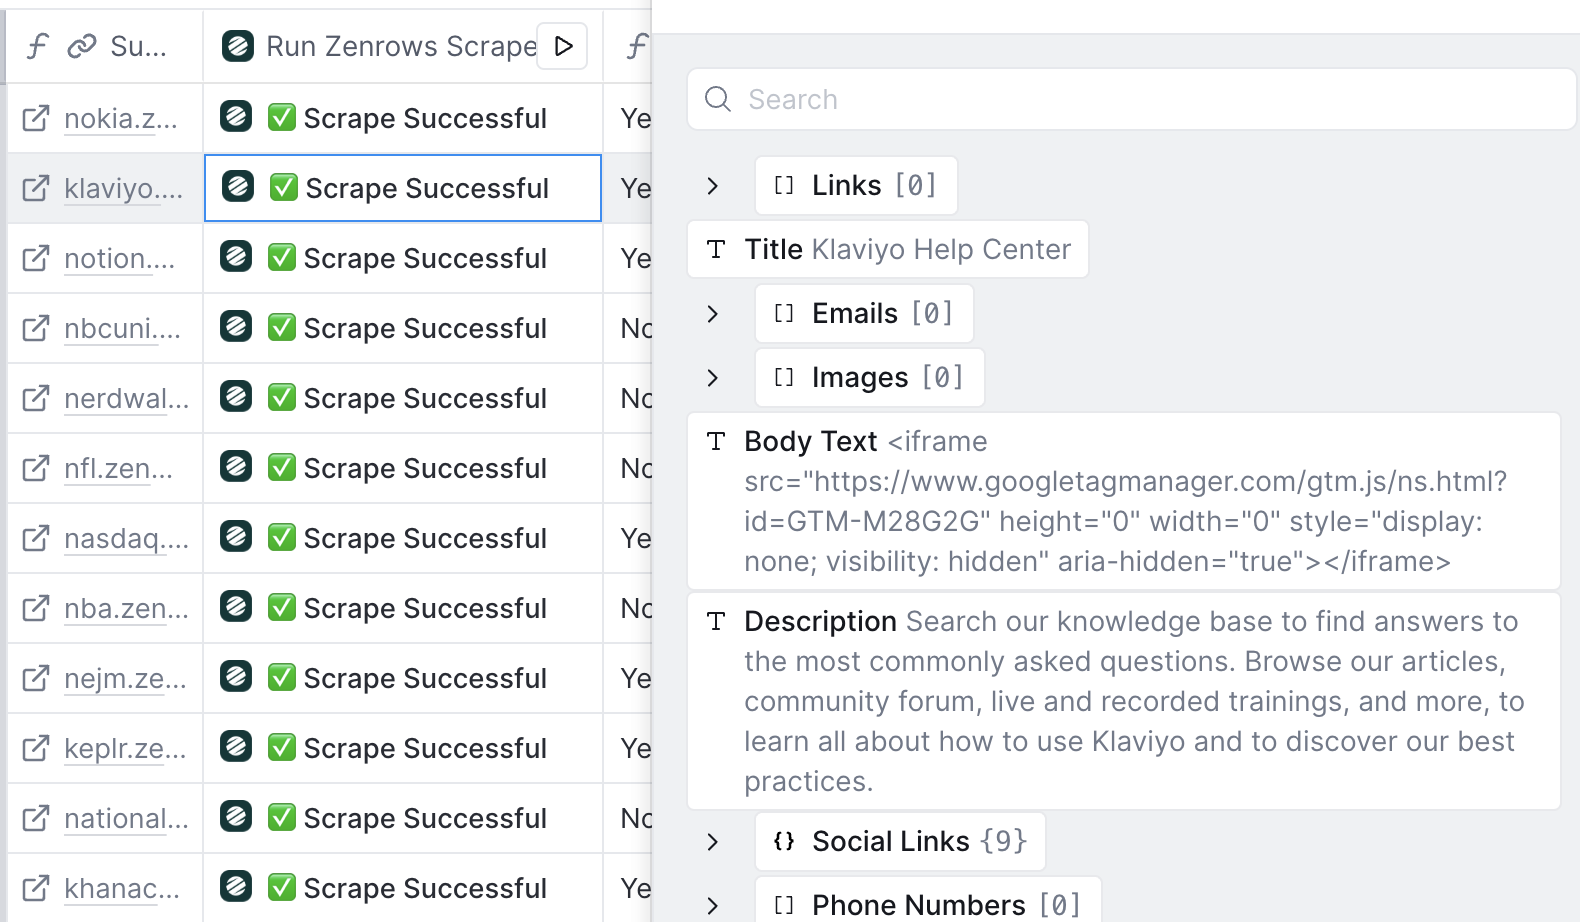Expand the Social Links object chevron
The width and height of the screenshot is (1580, 922).
point(712,842)
